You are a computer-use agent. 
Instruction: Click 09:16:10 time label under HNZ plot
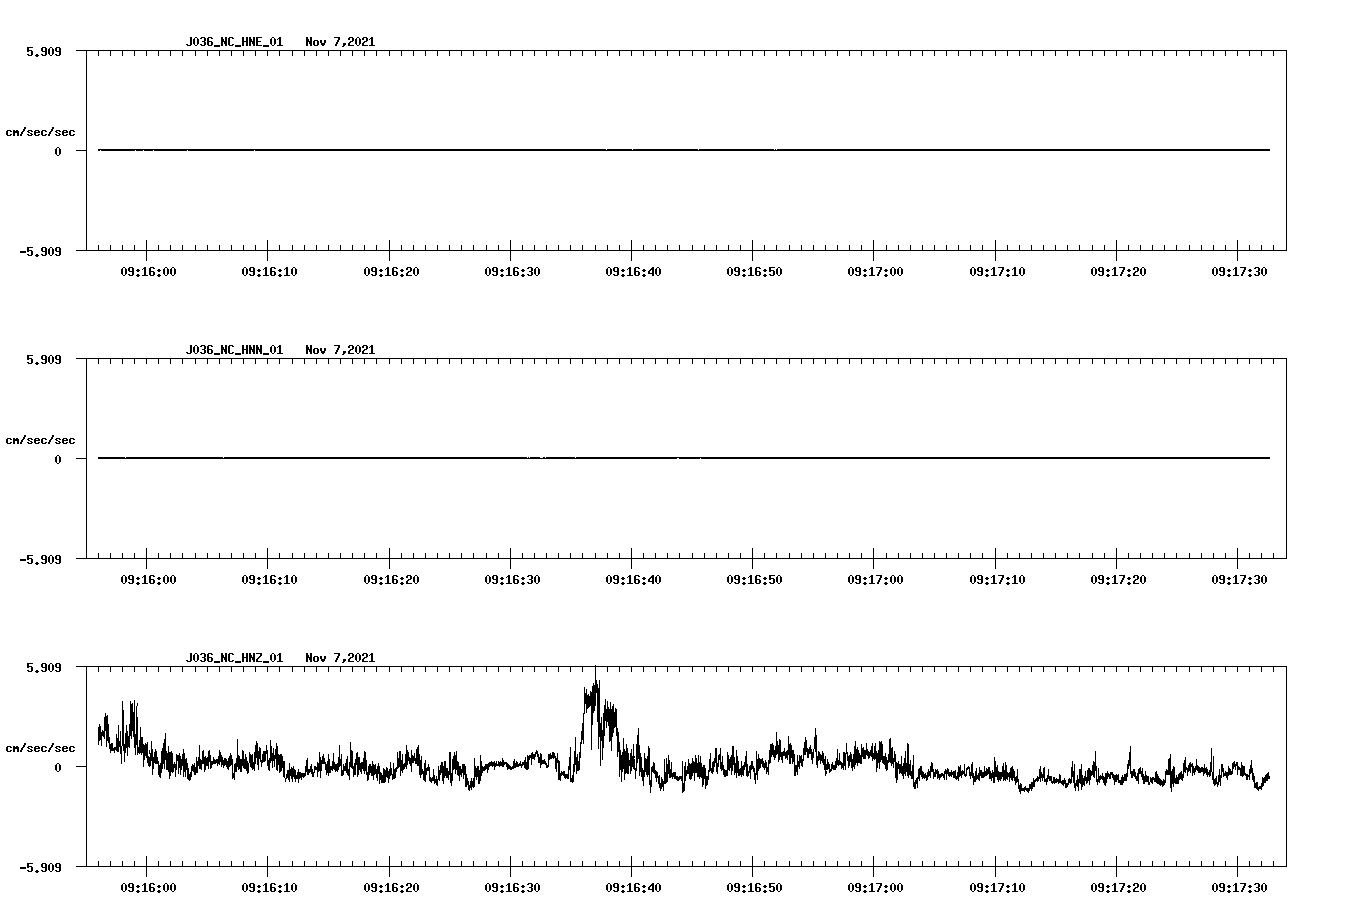(x=269, y=888)
